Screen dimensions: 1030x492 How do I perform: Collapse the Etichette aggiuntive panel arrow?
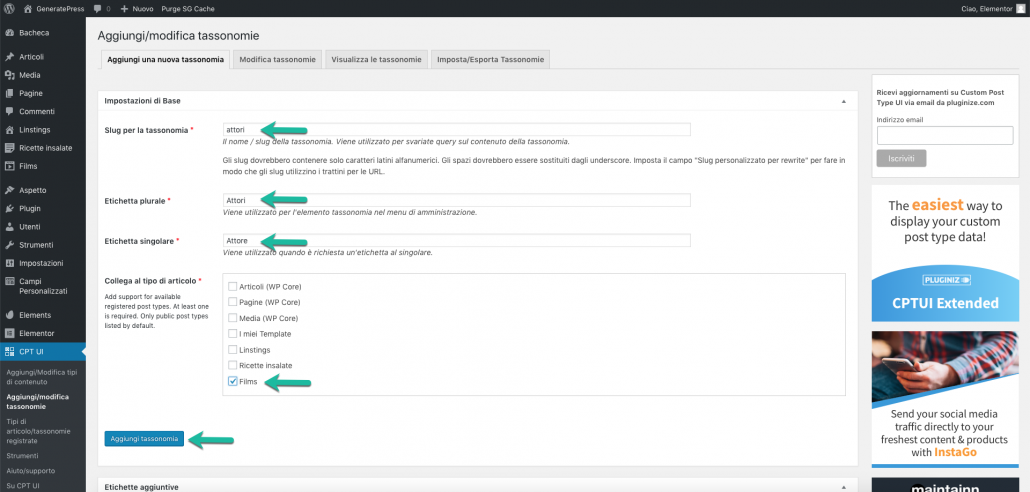pos(843,486)
